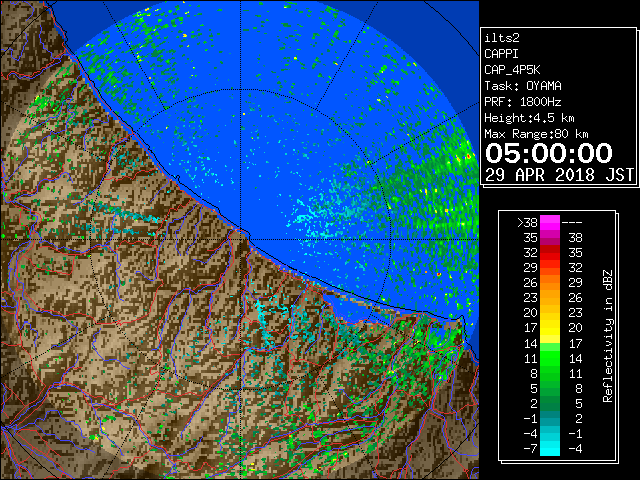Click the "Reflectivity in dBZ" legend title
Image resolution: width=640 pixels, height=480 pixels.
tap(607, 336)
